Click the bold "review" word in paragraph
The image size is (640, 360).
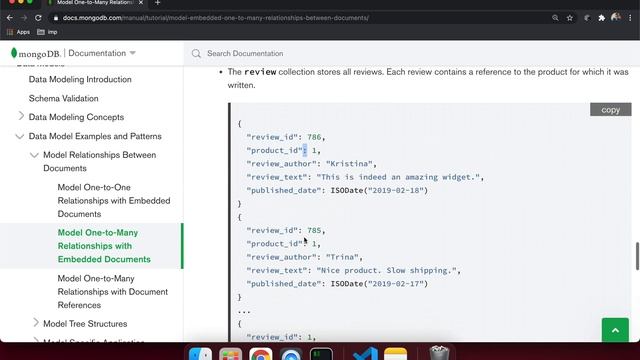tap(260, 72)
